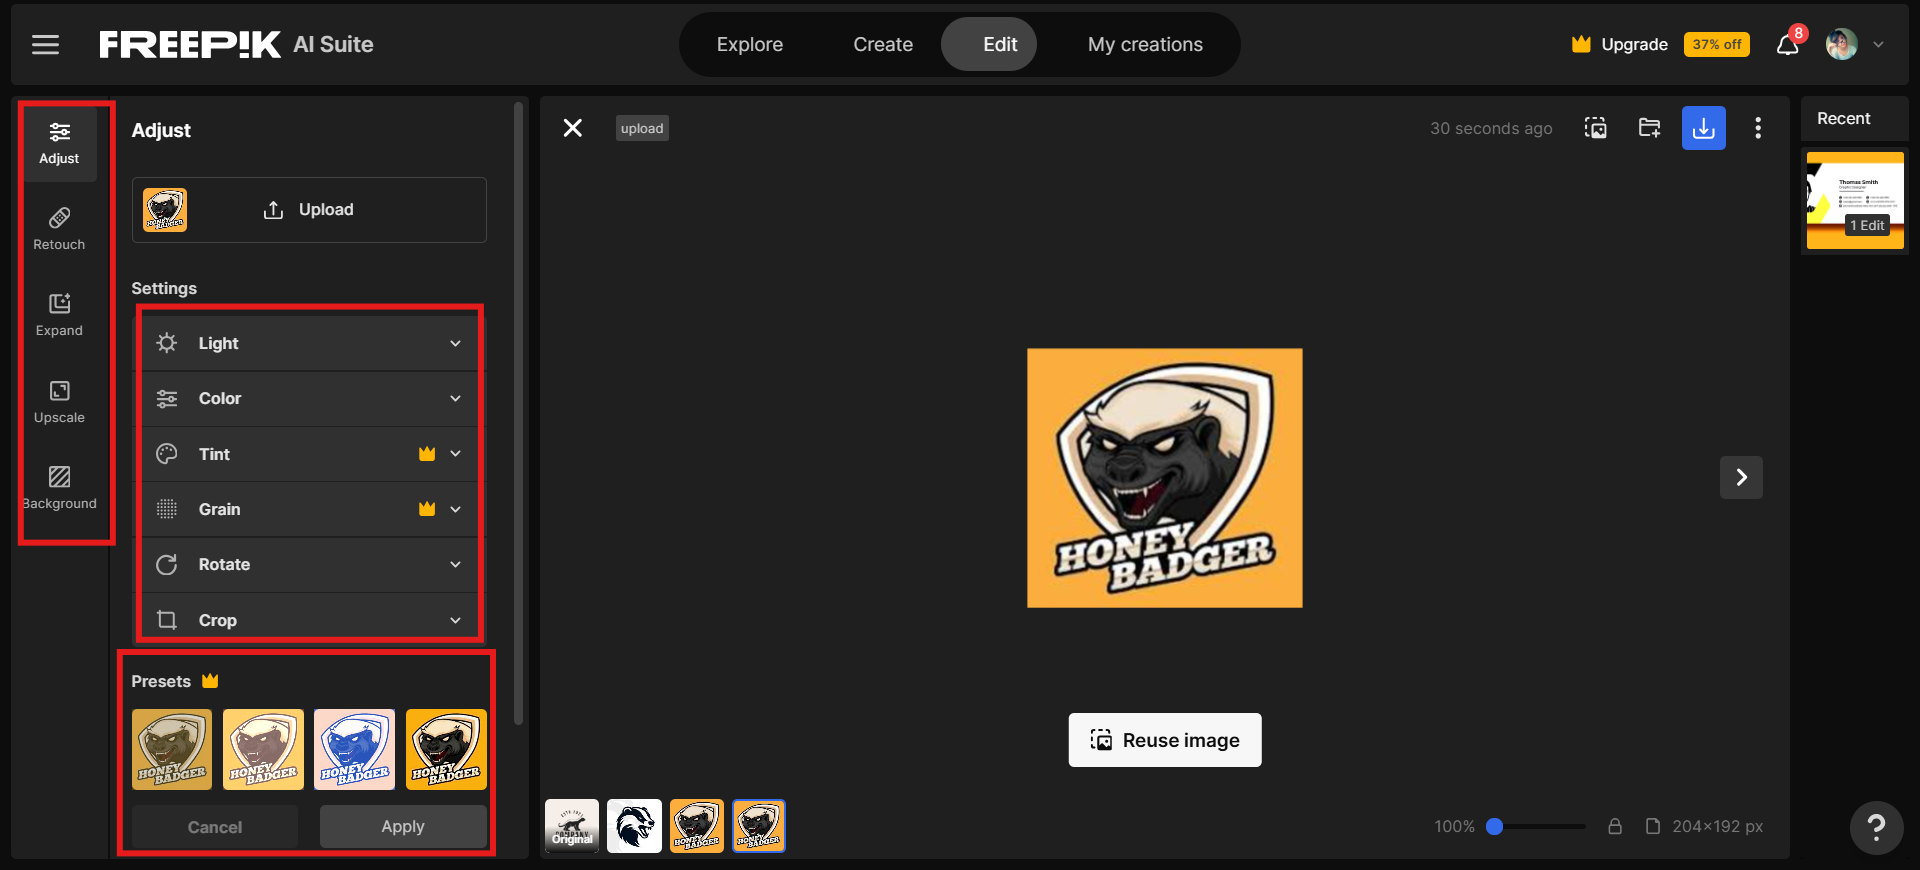Click the crown icon next to Presets
Image resolution: width=1920 pixels, height=870 pixels.
pos(210,681)
